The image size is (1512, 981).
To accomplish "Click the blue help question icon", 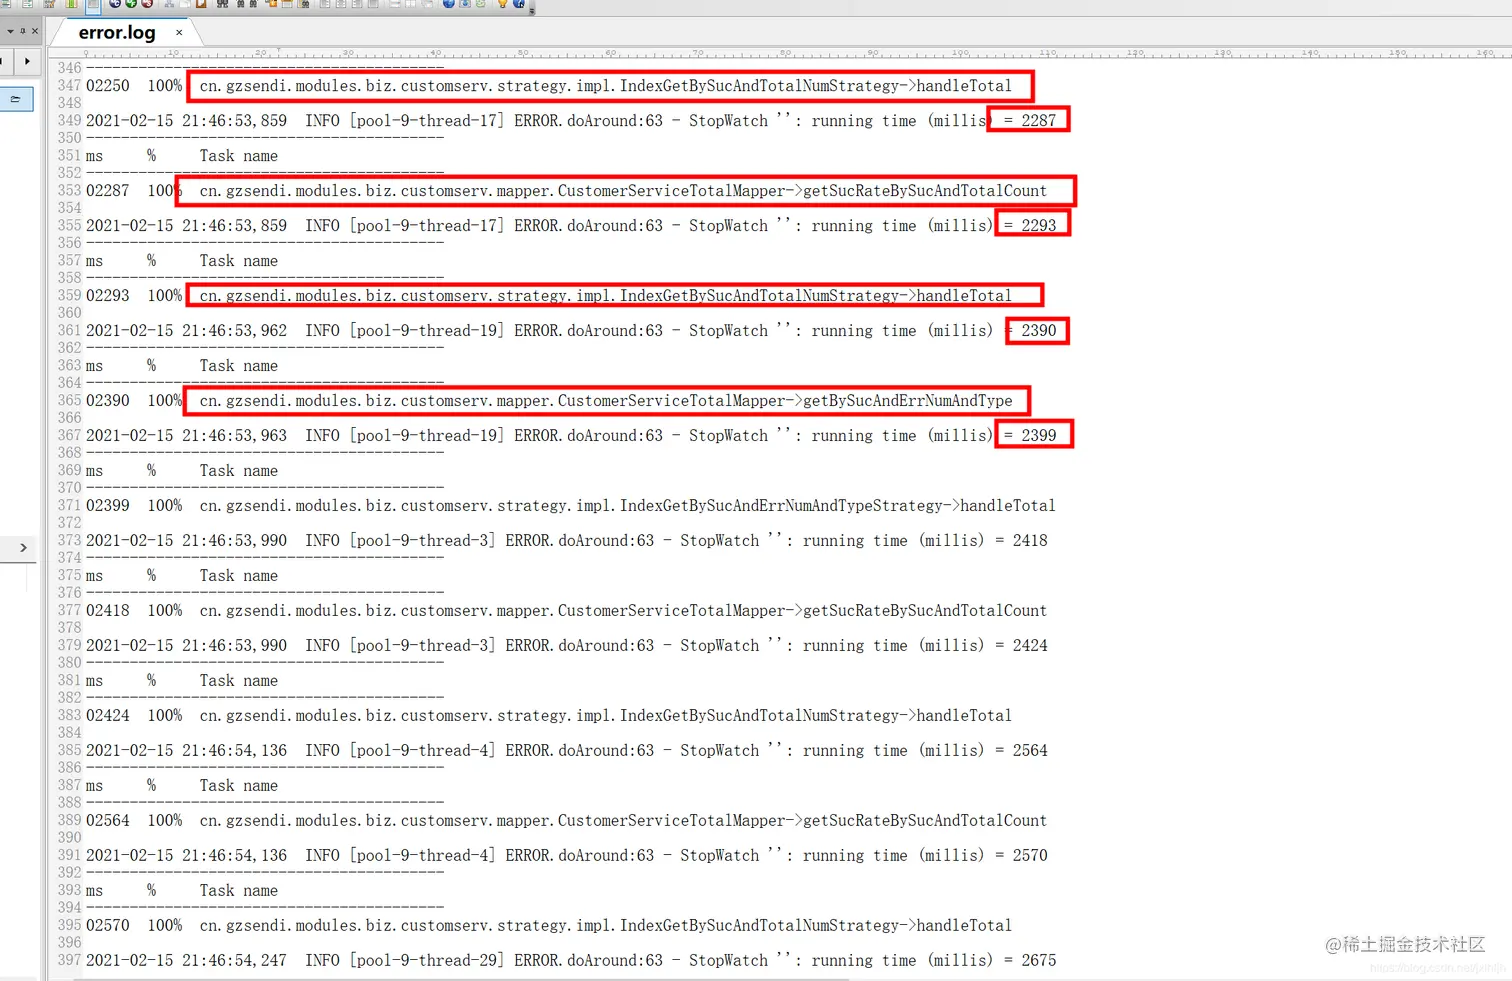I will click(x=519, y=4).
